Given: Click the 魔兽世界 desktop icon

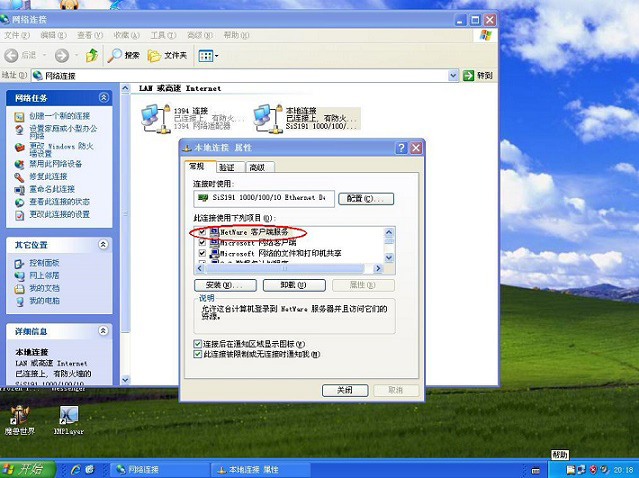Looking at the screenshot, I should pyautogui.click(x=19, y=421).
